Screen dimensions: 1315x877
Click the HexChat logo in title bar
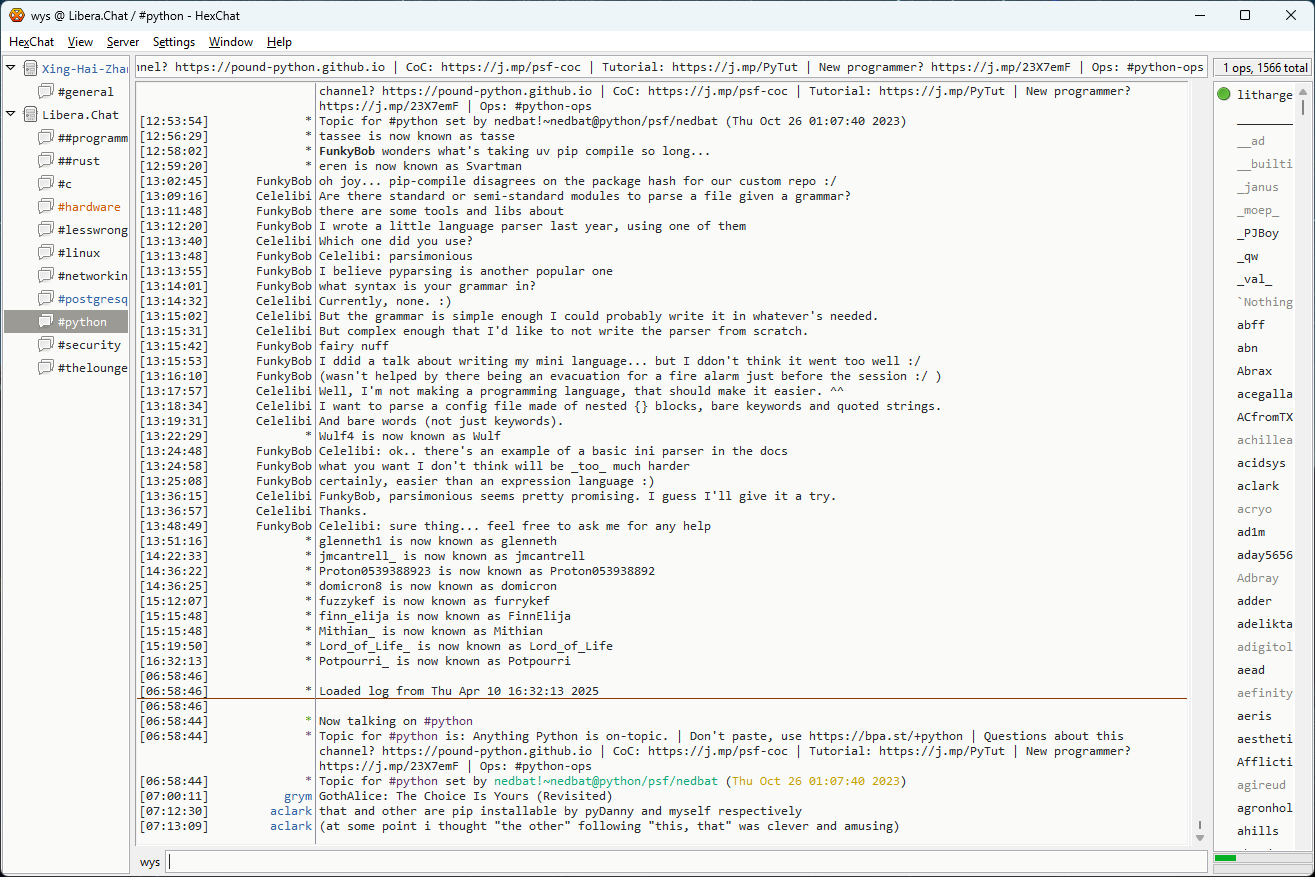(16, 15)
